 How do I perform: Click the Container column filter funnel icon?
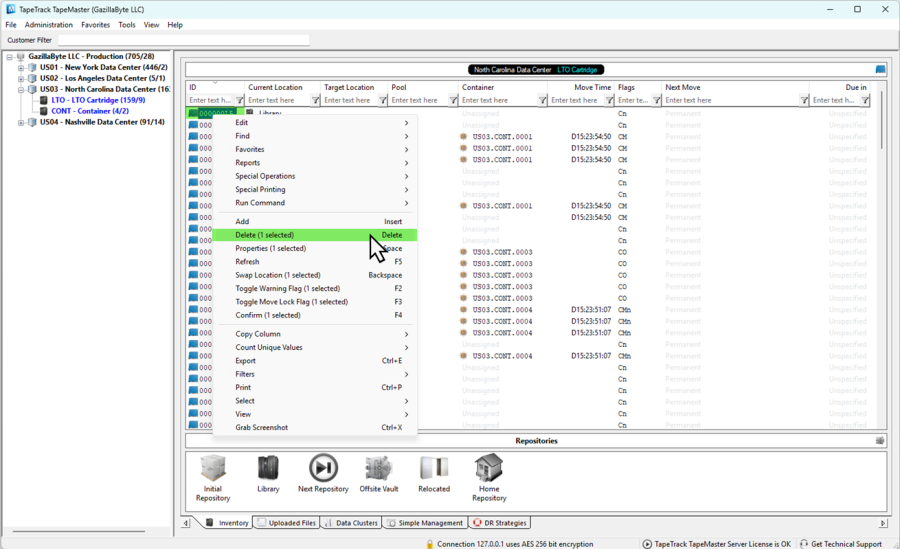point(542,100)
